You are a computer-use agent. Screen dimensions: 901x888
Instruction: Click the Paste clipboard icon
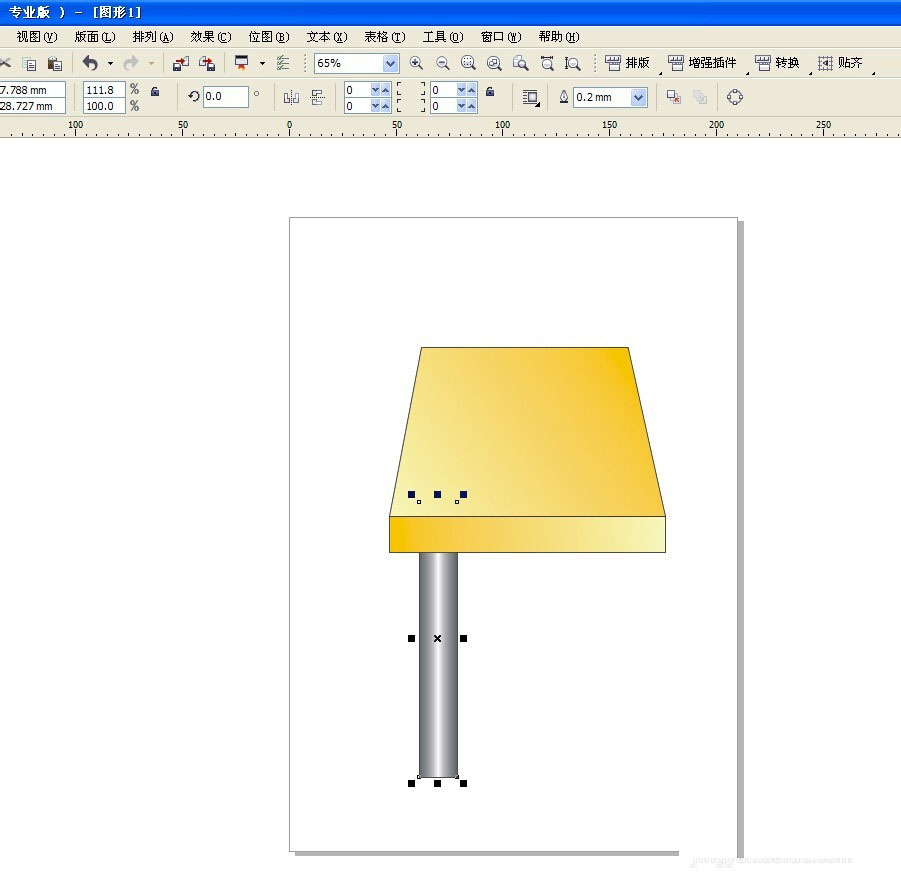[x=55, y=63]
